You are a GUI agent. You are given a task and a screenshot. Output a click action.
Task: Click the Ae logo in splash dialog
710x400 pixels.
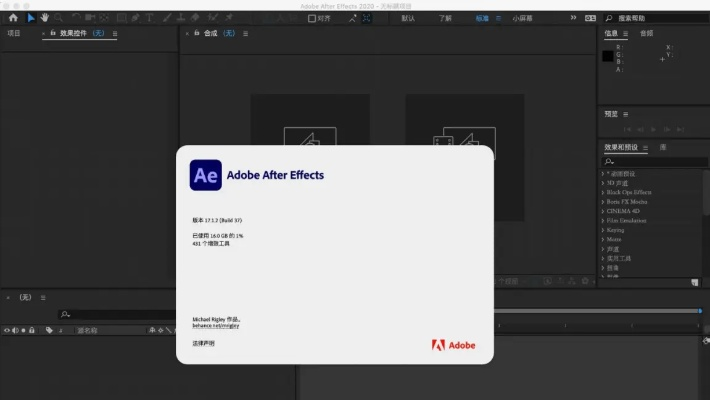coord(205,175)
